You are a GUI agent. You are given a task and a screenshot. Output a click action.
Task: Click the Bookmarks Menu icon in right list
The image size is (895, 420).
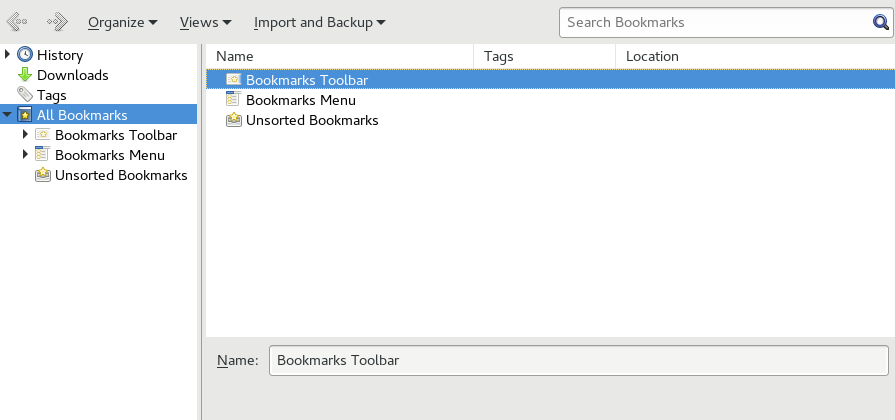pyautogui.click(x=233, y=100)
